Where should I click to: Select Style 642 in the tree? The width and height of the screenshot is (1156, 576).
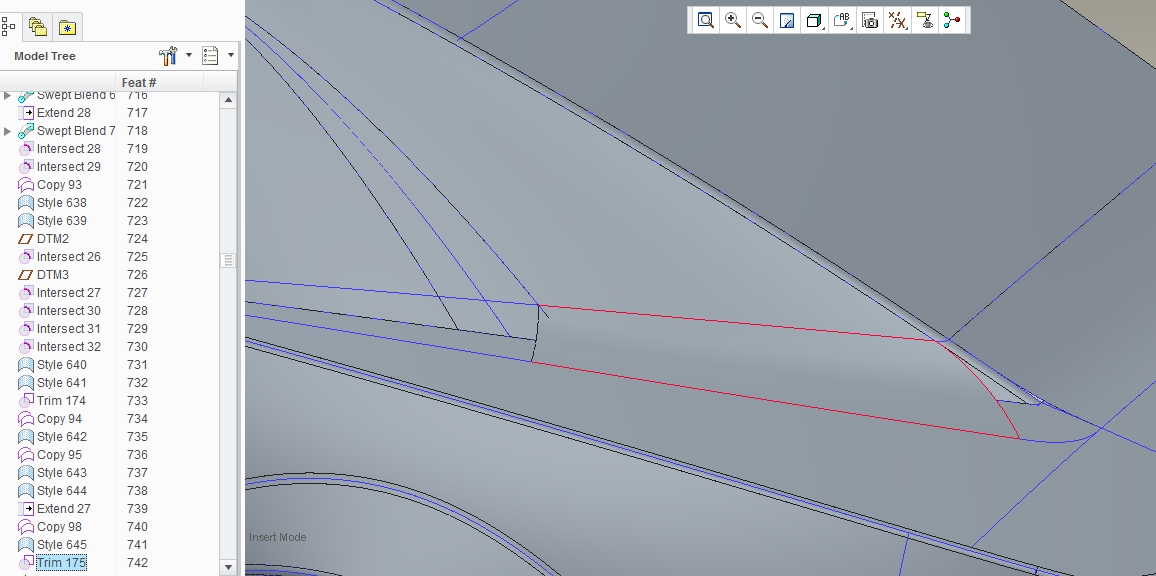(61, 437)
